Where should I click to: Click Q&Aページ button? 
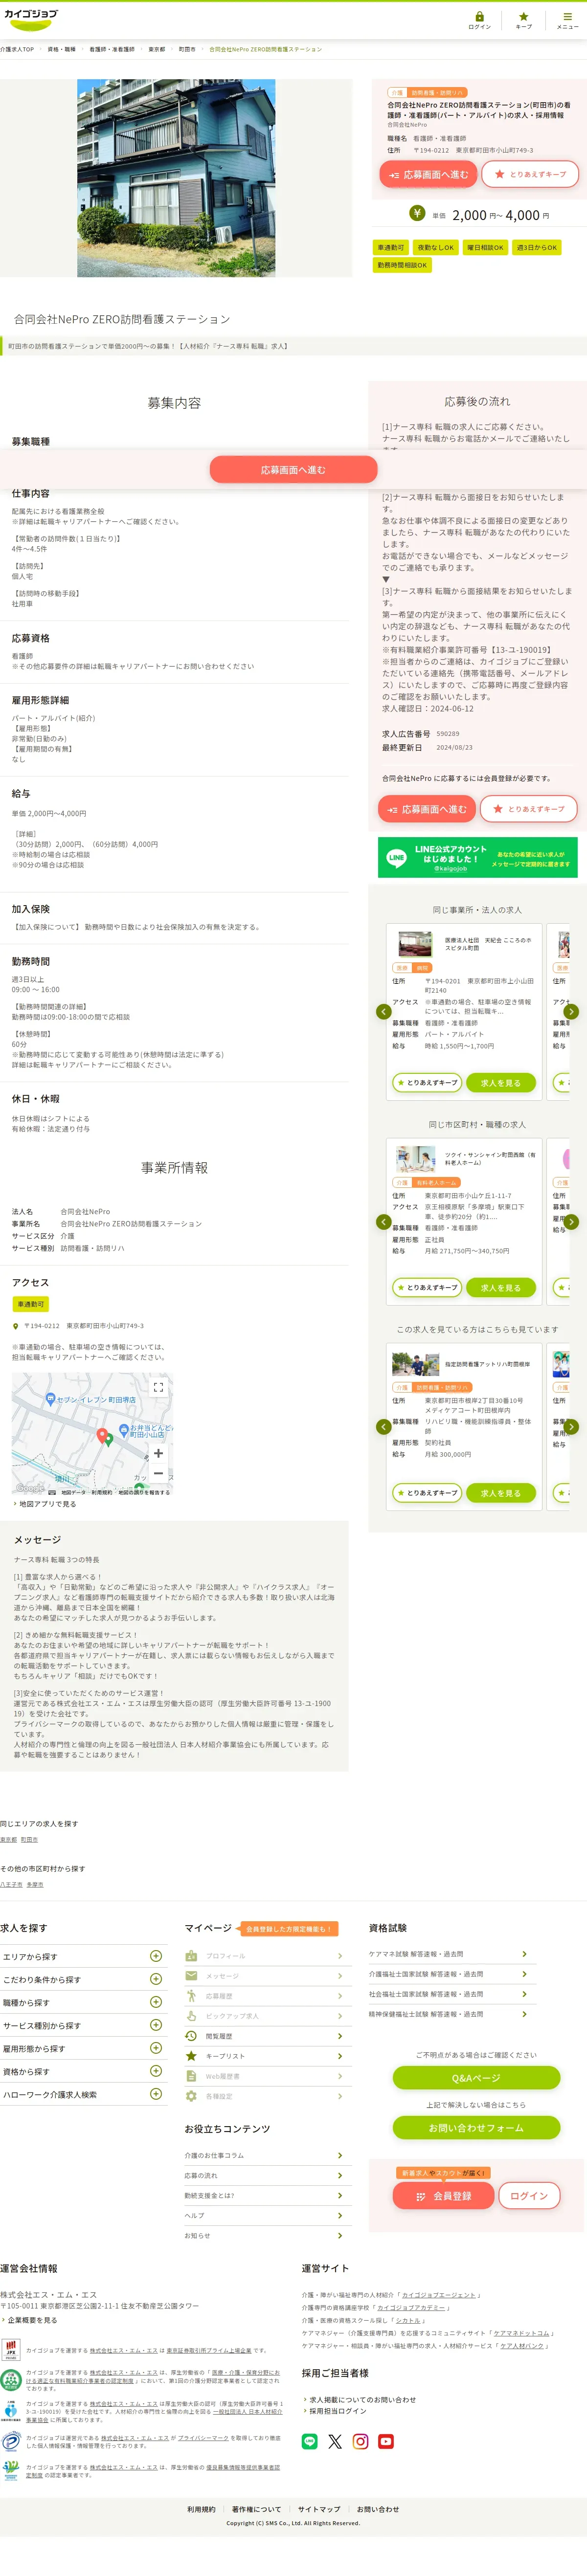476,2078
